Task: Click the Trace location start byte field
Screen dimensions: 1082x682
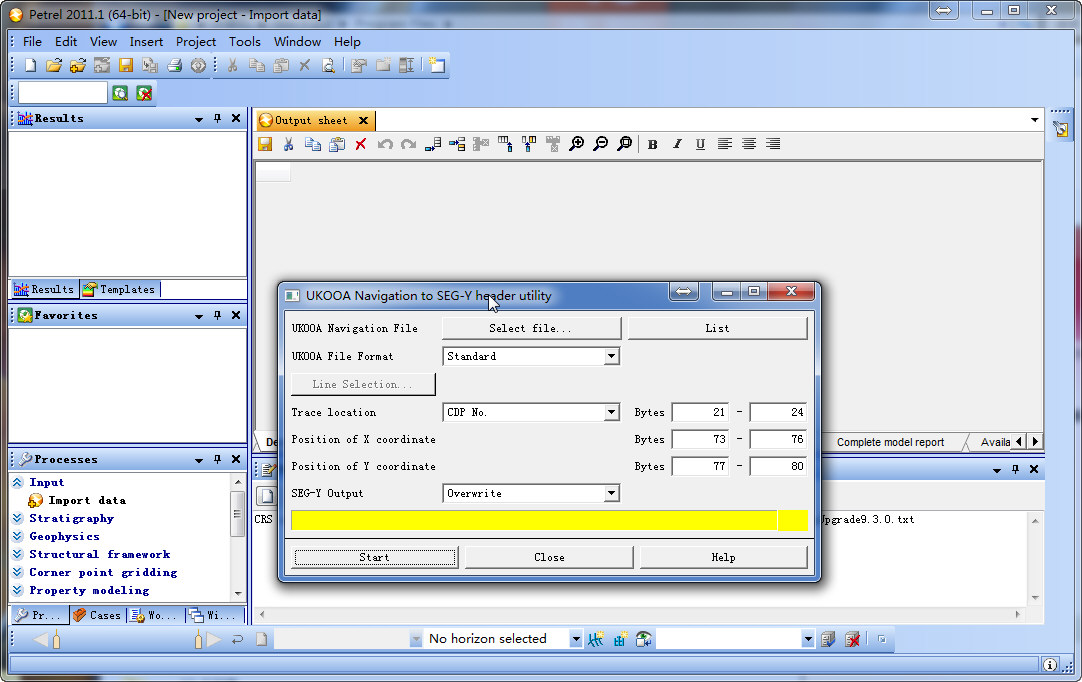Action: coord(700,412)
